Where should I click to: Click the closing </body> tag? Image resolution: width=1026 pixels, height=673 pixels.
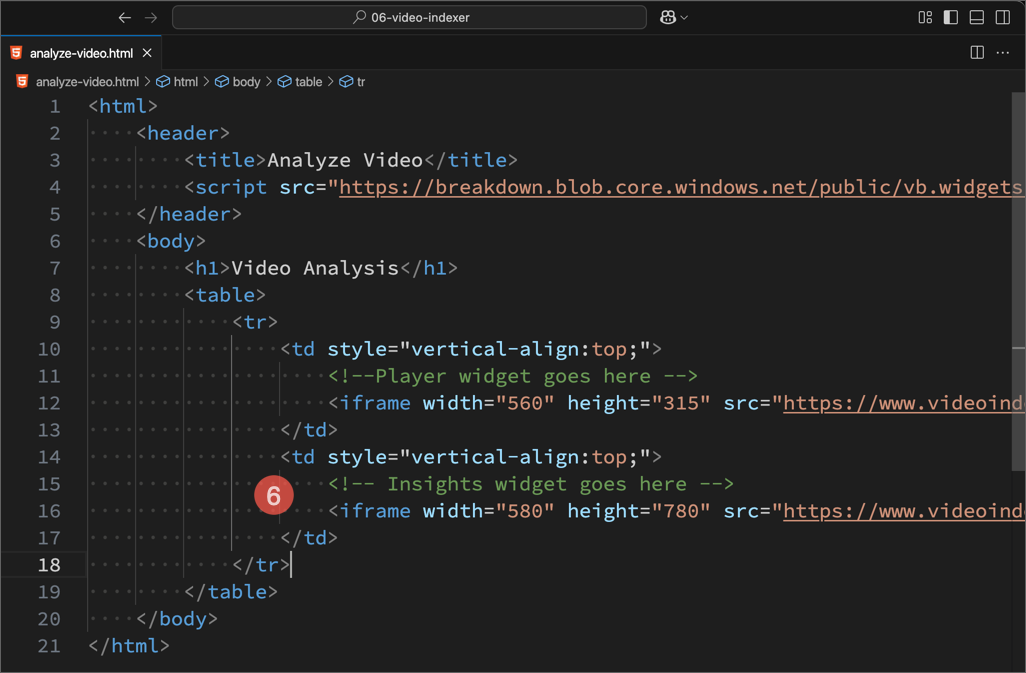(x=177, y=619)
